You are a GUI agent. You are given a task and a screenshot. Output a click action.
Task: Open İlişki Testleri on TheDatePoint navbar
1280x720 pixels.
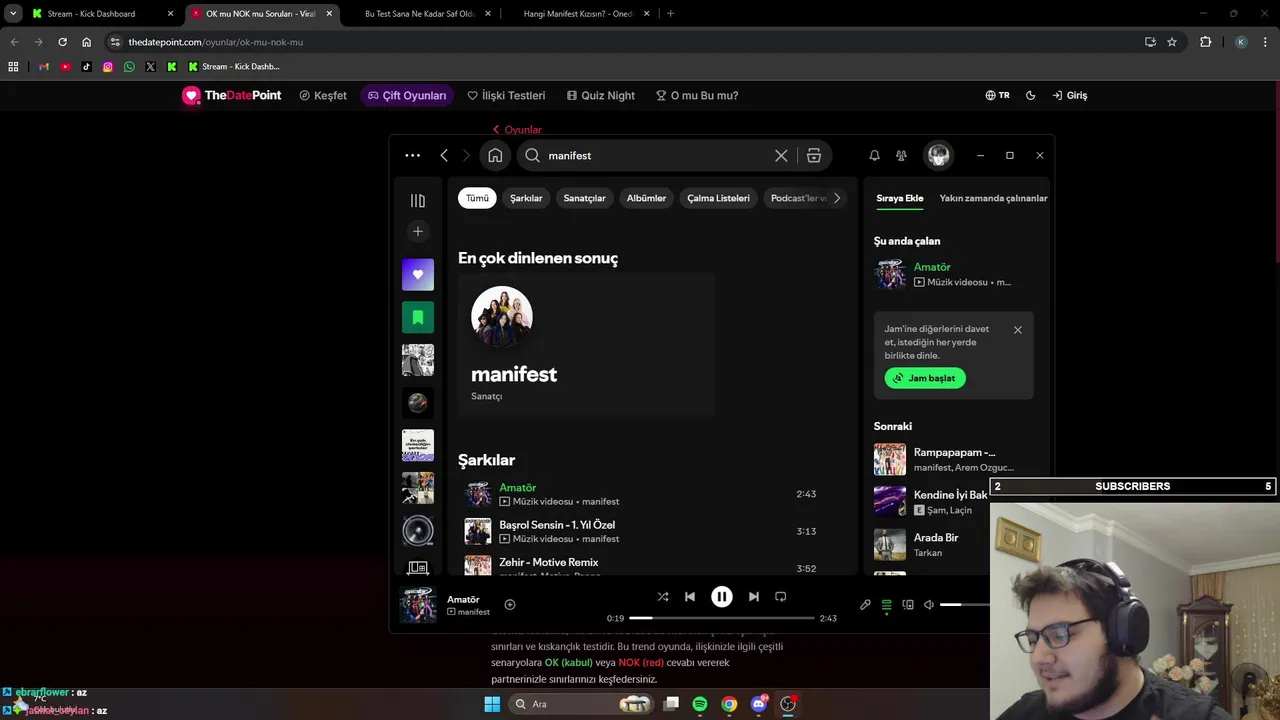click(506, 96)
